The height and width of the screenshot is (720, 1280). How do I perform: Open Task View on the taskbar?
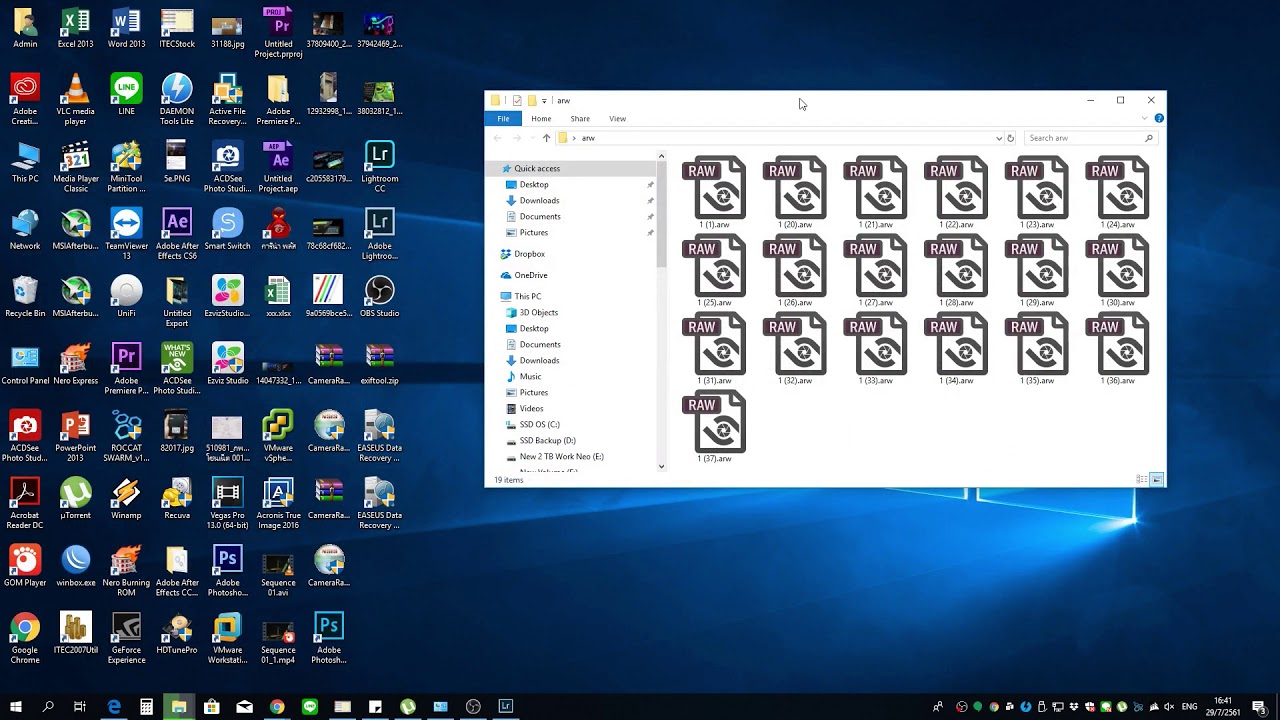(x=80, y=707)
